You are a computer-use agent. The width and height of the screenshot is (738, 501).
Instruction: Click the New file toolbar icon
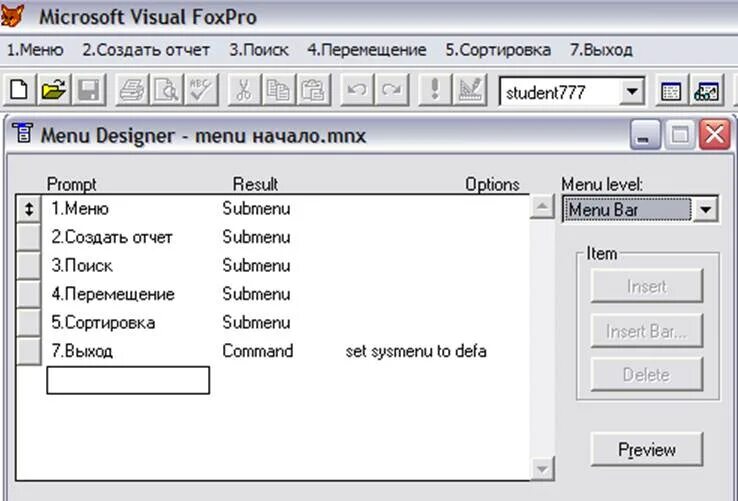(x=19, y=89)
